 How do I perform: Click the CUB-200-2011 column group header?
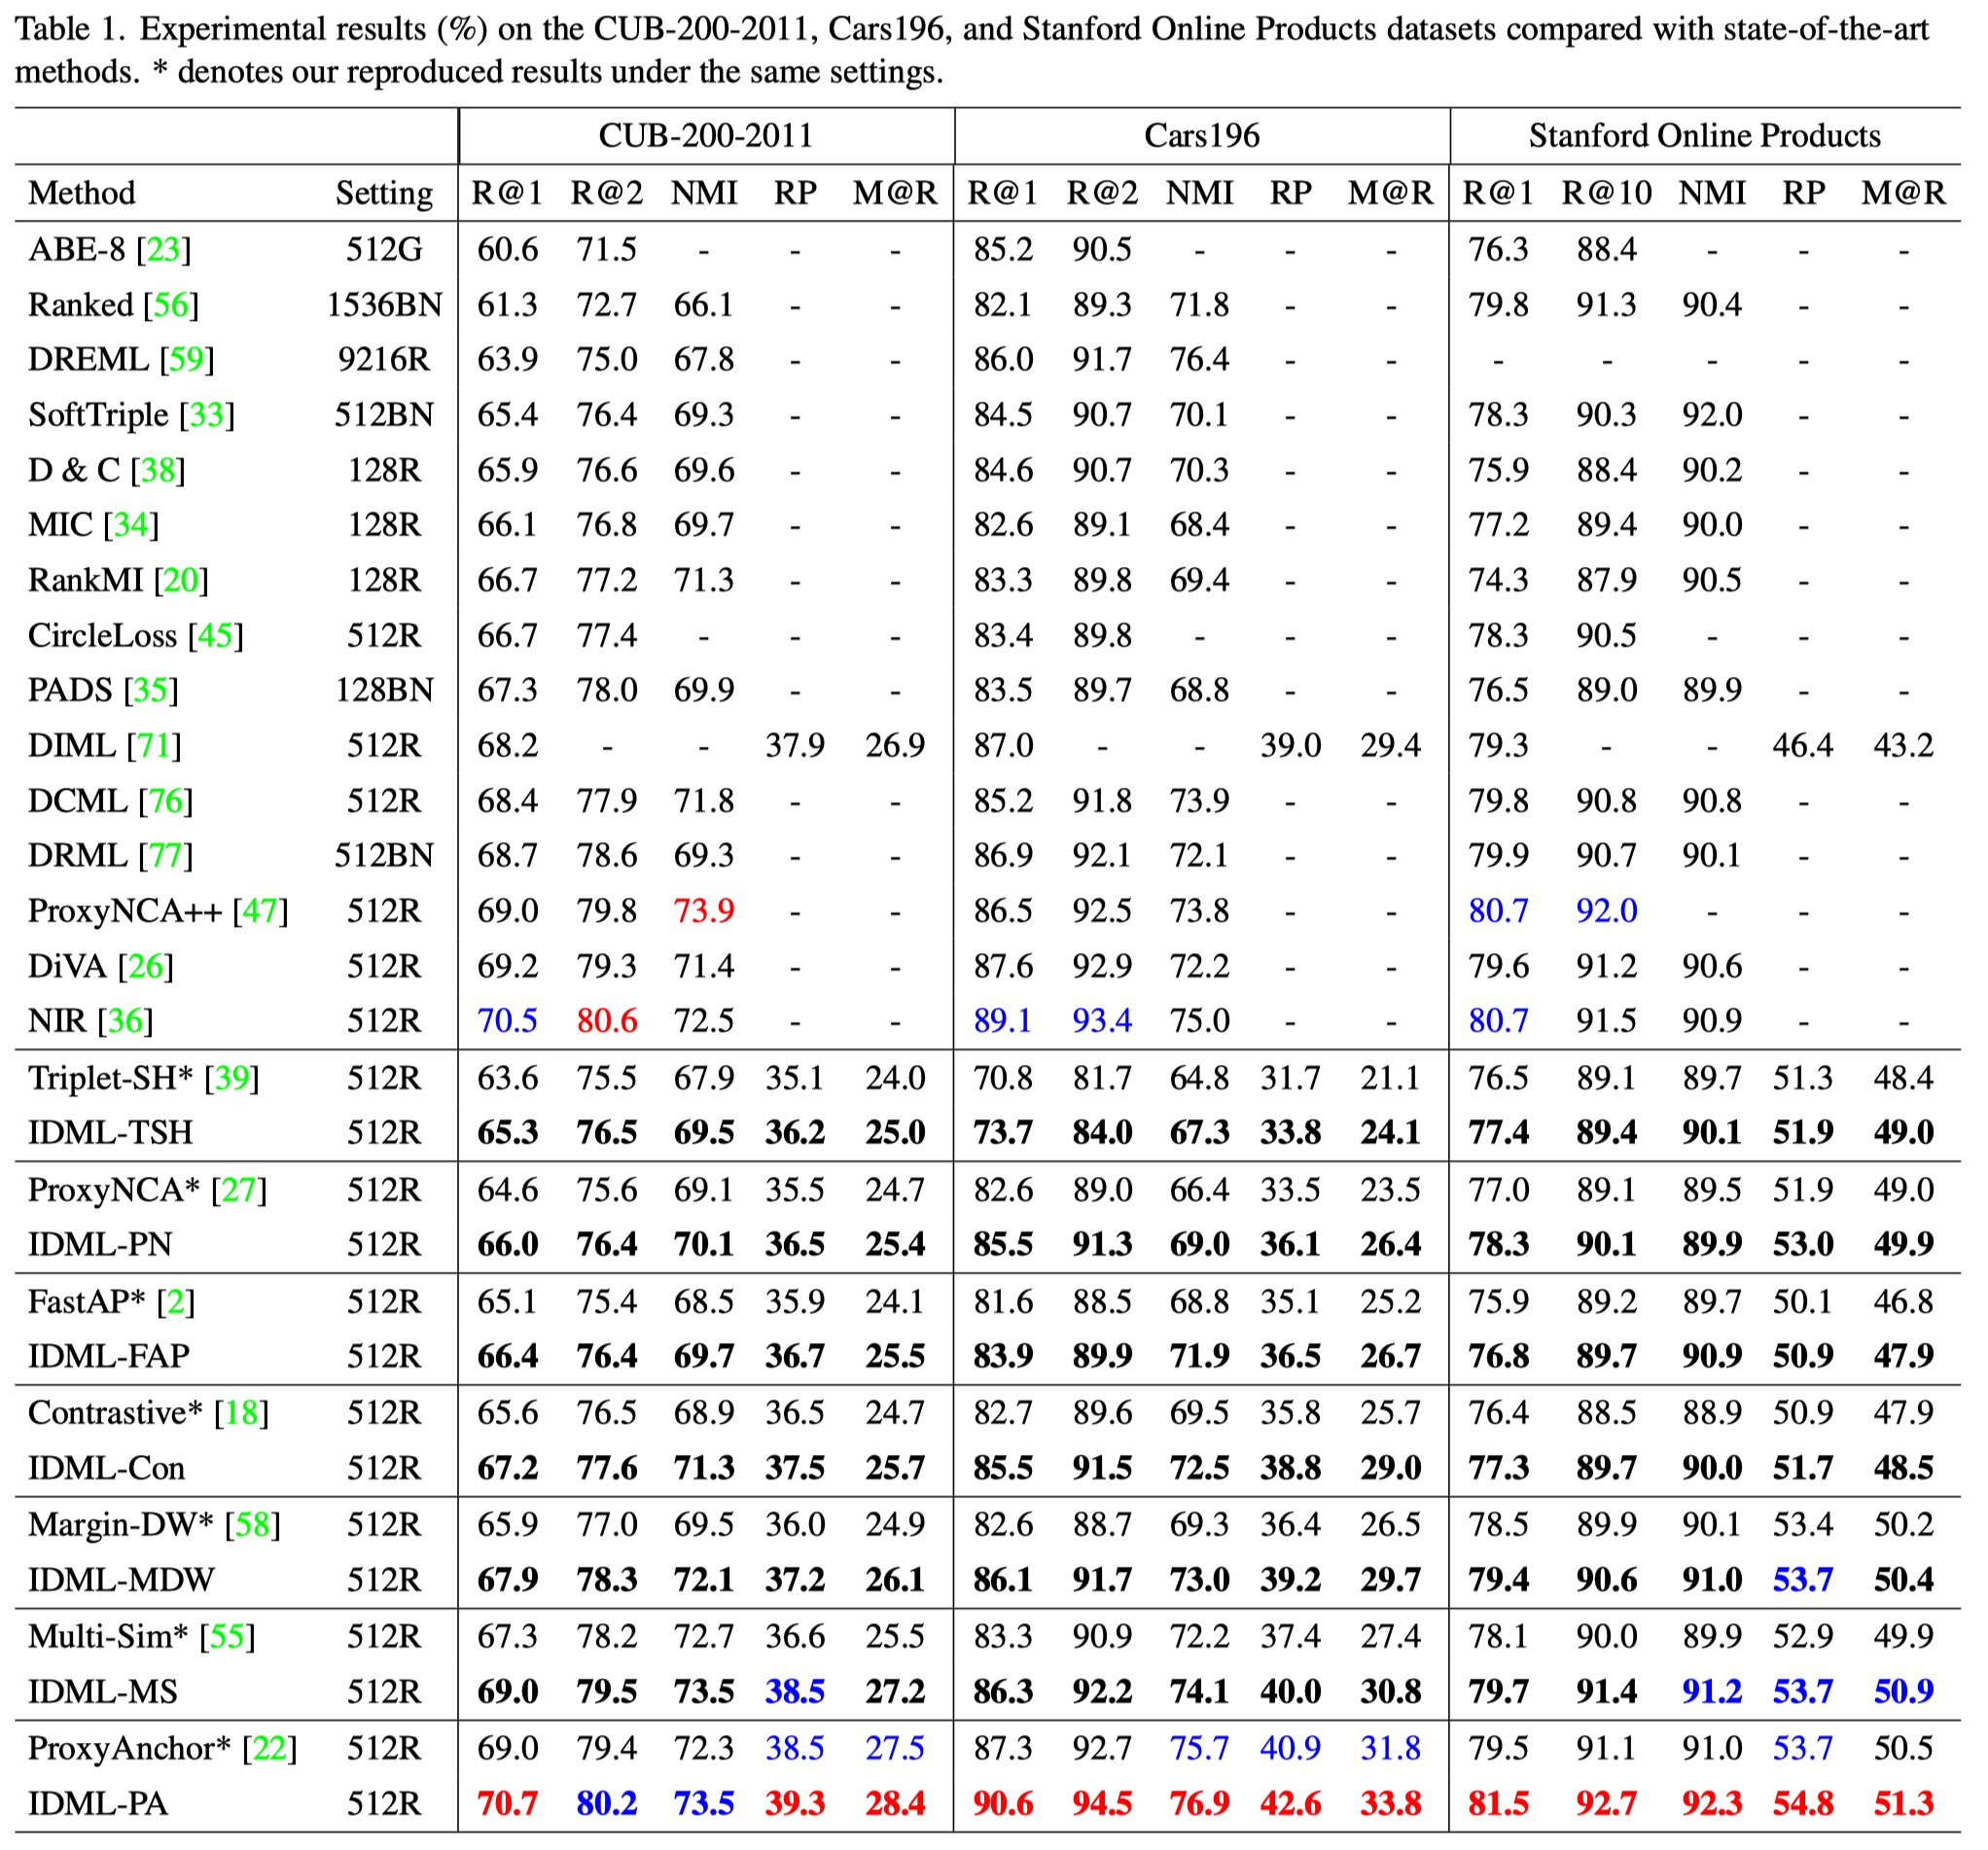click(705, 135)
